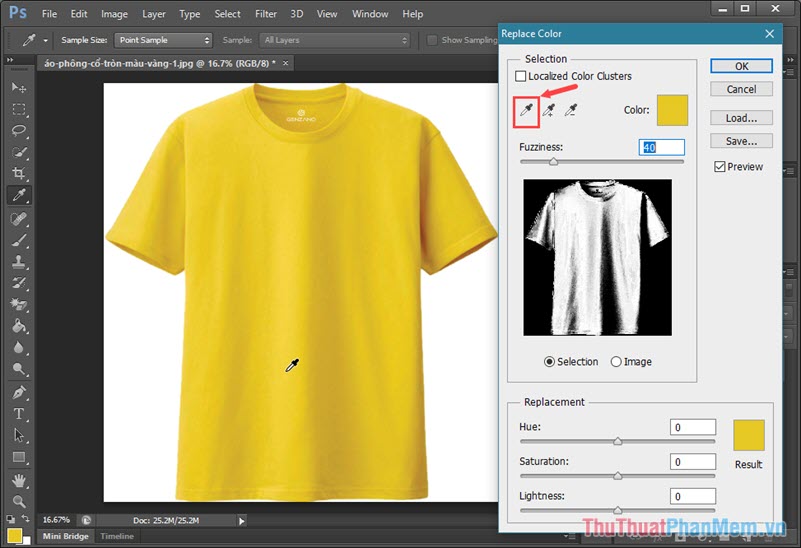Select the Move tool

pos(19,87)
